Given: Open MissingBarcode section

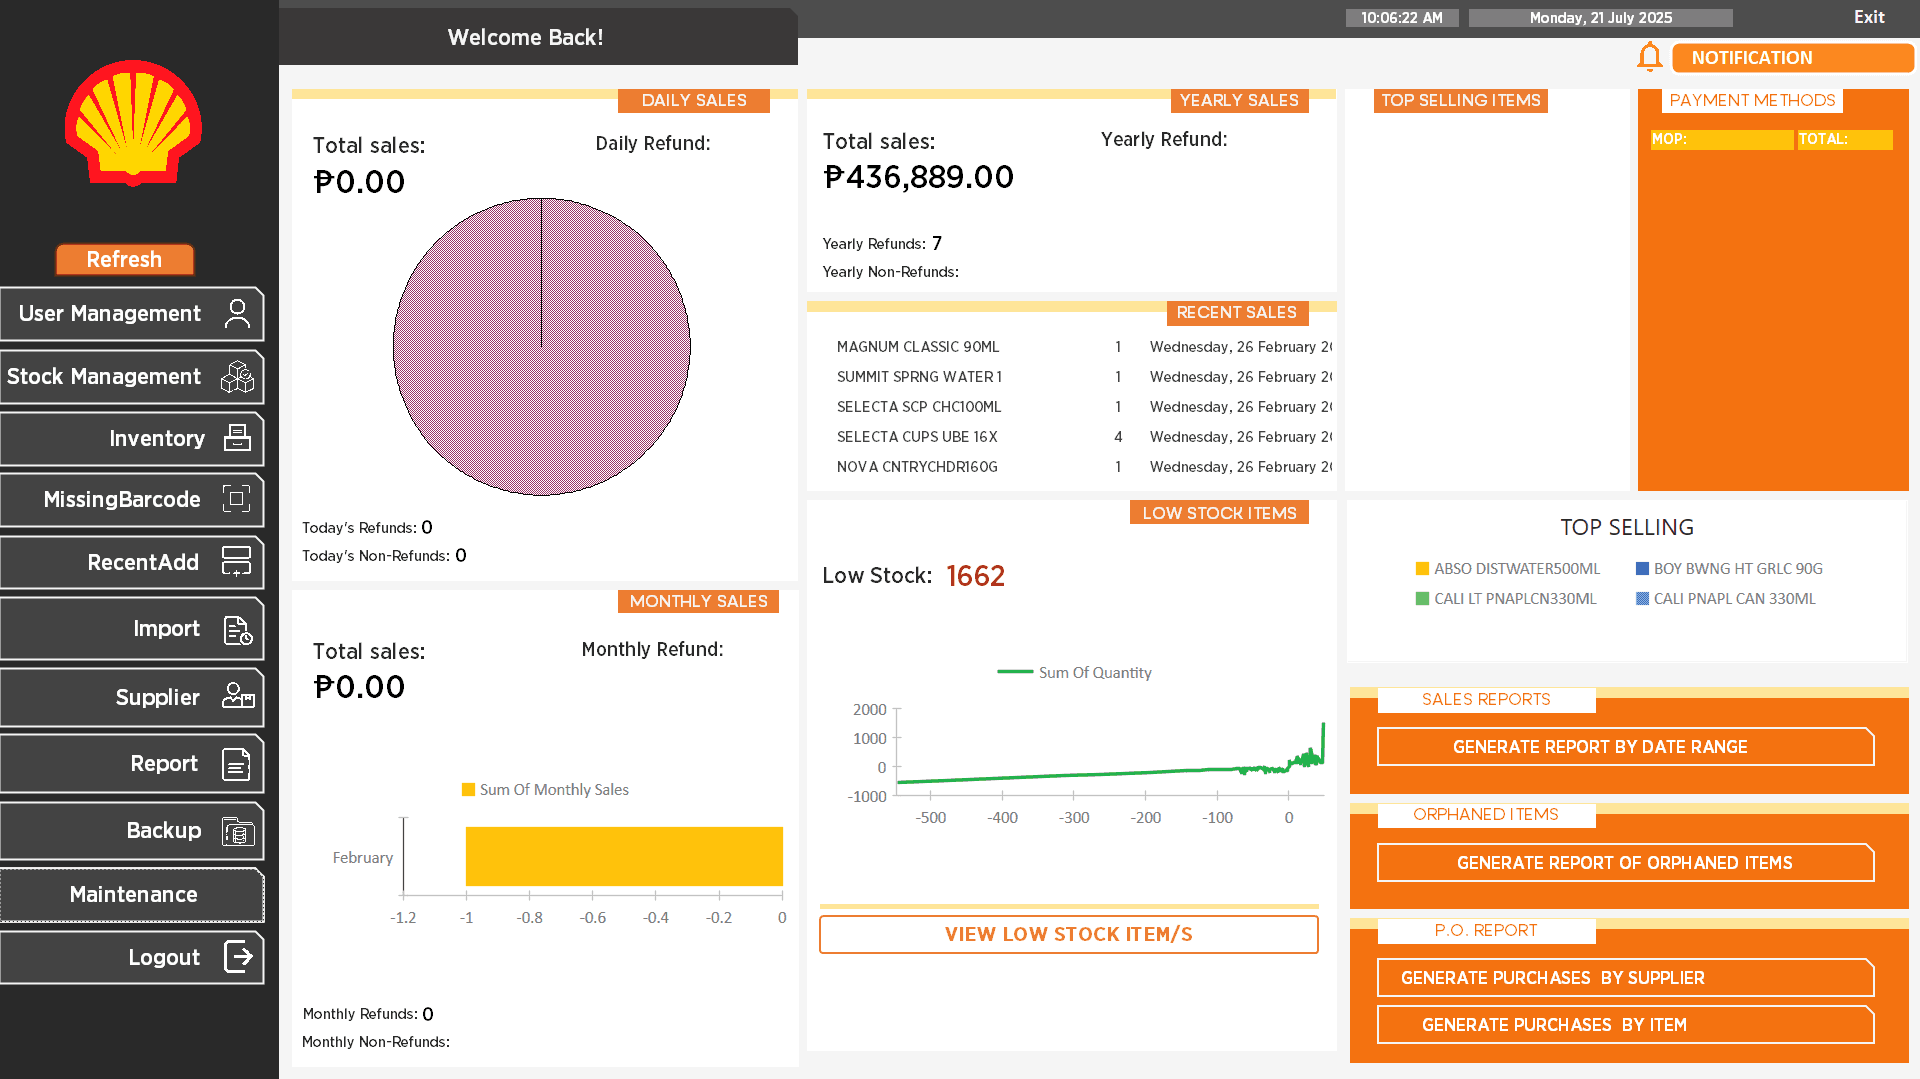Looking at the screenshot, I should click(132, 499).
